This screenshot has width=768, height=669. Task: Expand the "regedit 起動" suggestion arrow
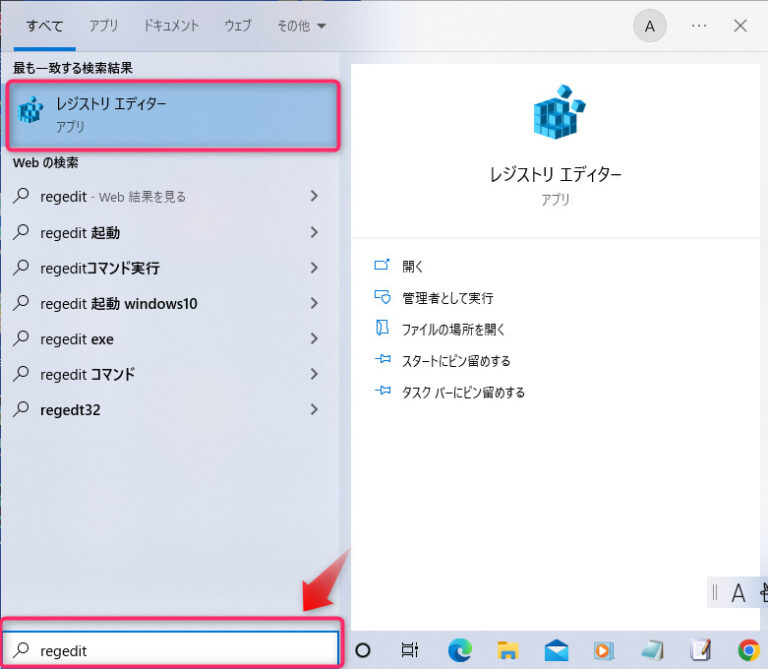coord(314,232)
